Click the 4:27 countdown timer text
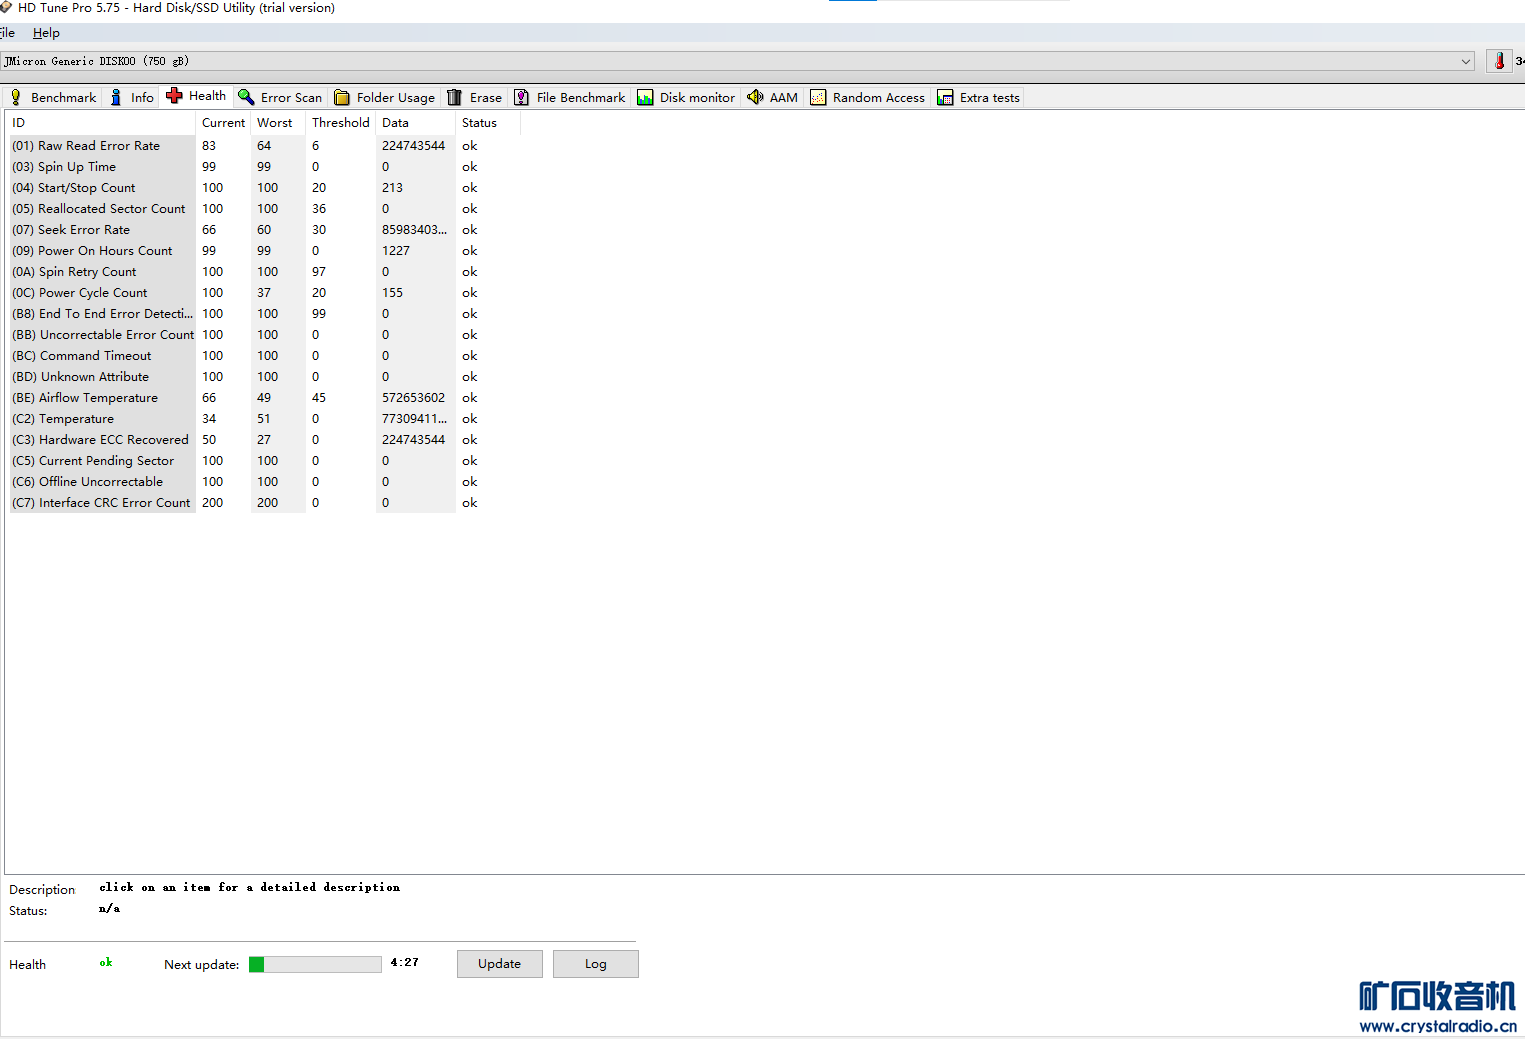This screenshot has width=1525, height=1039. [405, 962]
